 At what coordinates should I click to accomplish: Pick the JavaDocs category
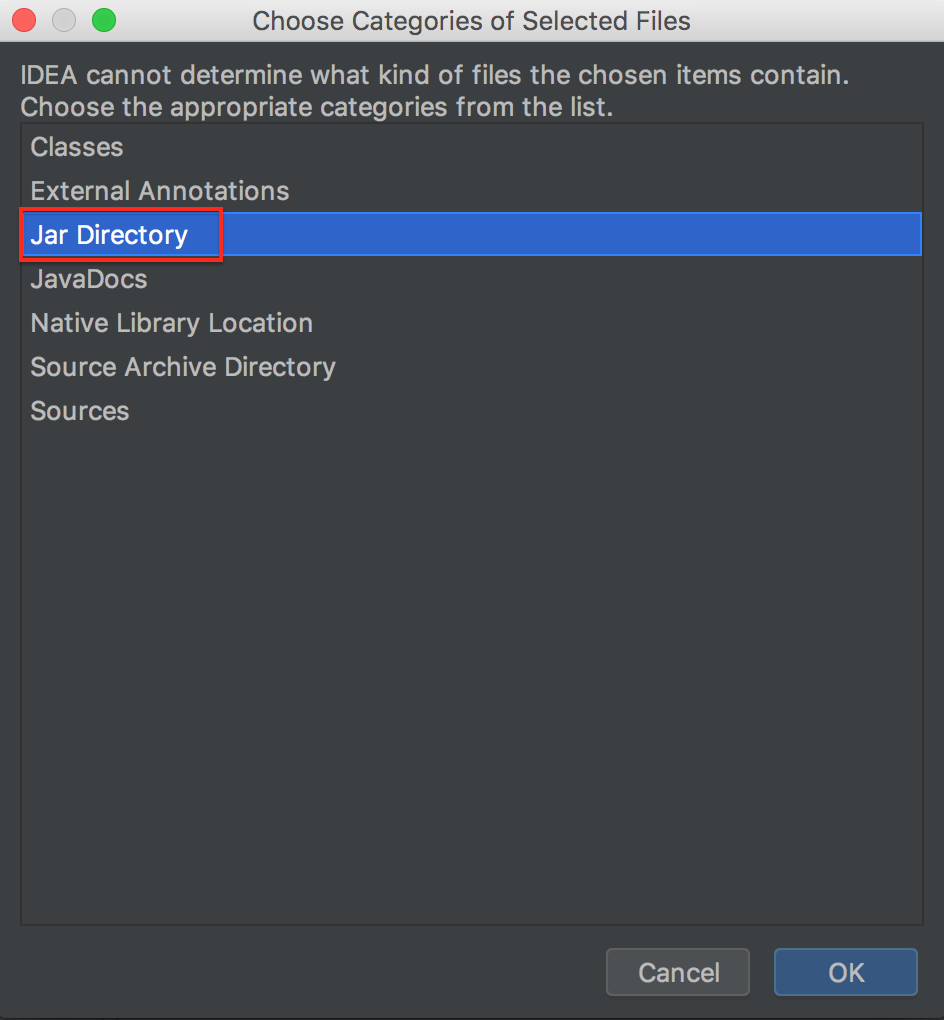point(89,279)
